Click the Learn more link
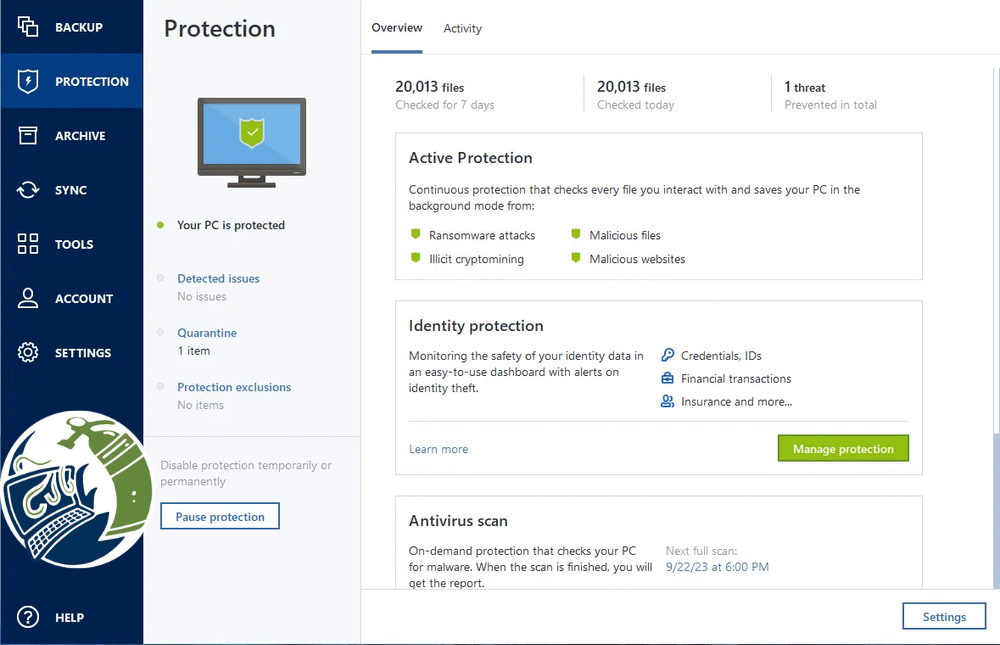This screenshot has height=645, width=1000. [438, 449]
